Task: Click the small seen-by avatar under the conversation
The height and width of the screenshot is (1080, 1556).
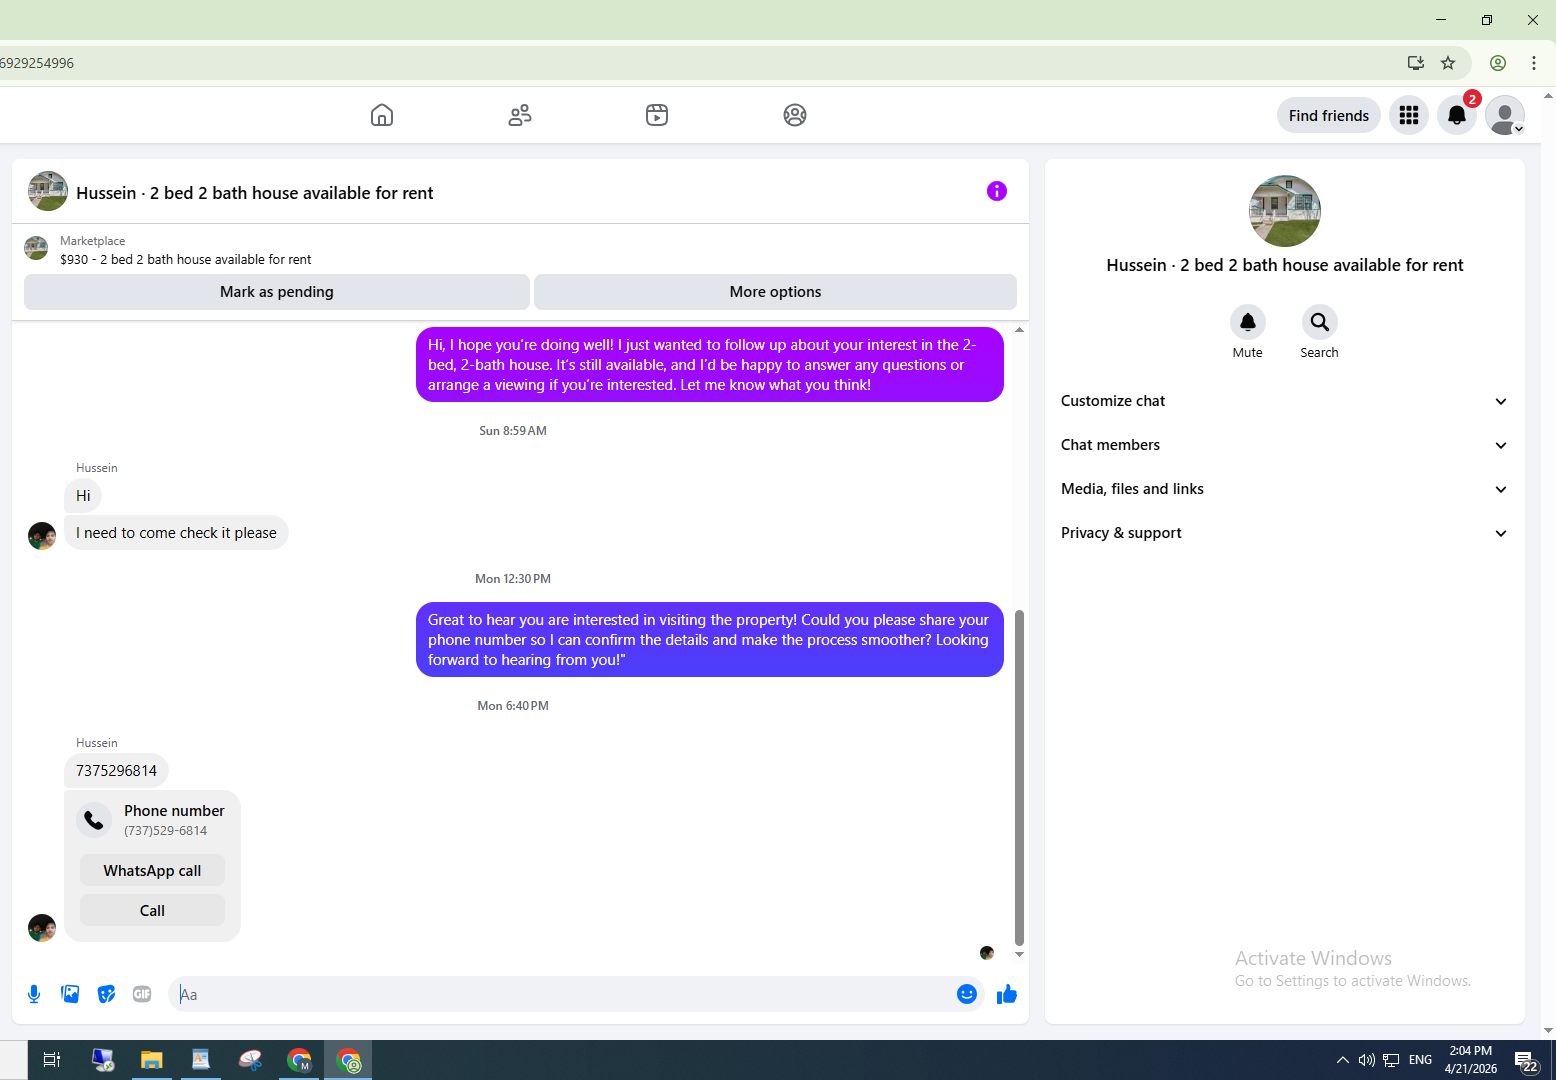Action: (987, 953)
